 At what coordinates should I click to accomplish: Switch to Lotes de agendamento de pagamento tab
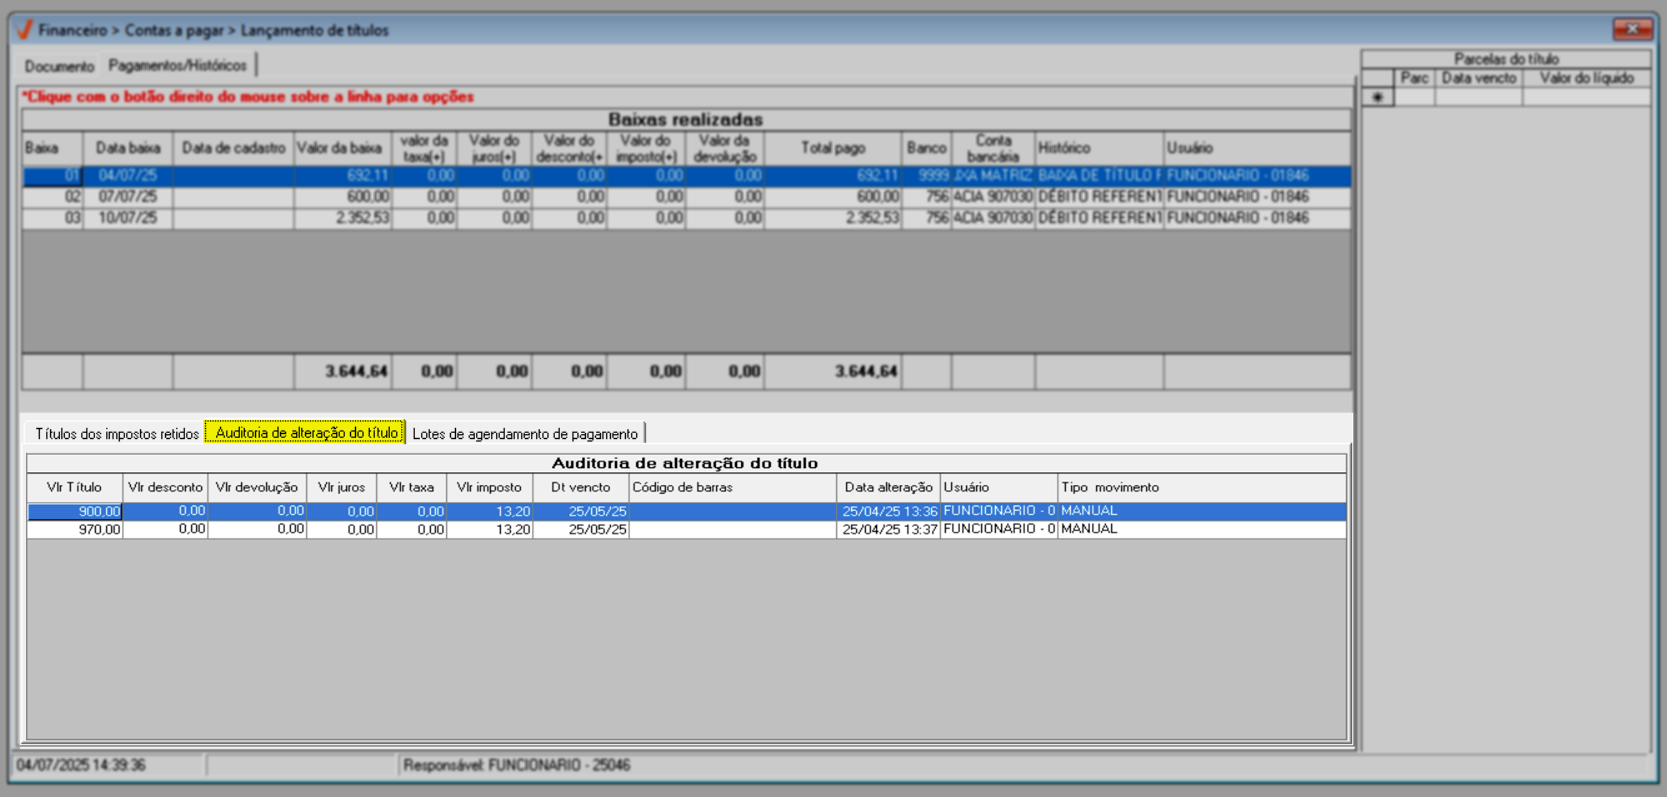point(524,434)
